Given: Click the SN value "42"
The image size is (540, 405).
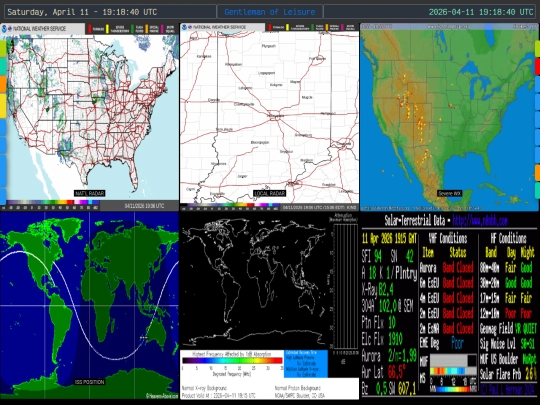Looking at the screenshot, I should tap(409, 256).
